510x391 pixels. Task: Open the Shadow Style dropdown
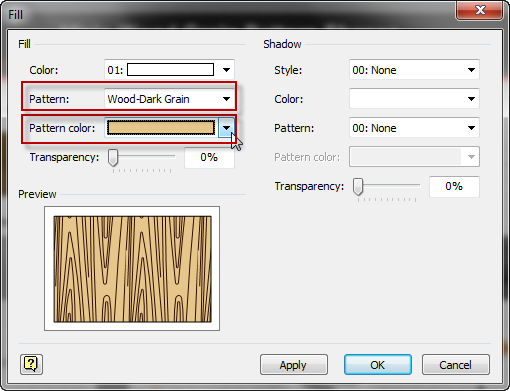point(414,70)
